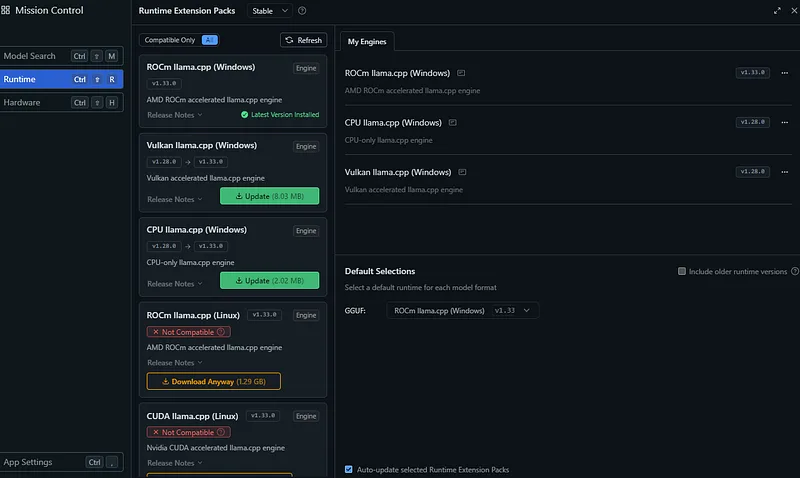
Task: Click the v1.33.0 target version on Vulkan card
Action: (x=211, y=162)
